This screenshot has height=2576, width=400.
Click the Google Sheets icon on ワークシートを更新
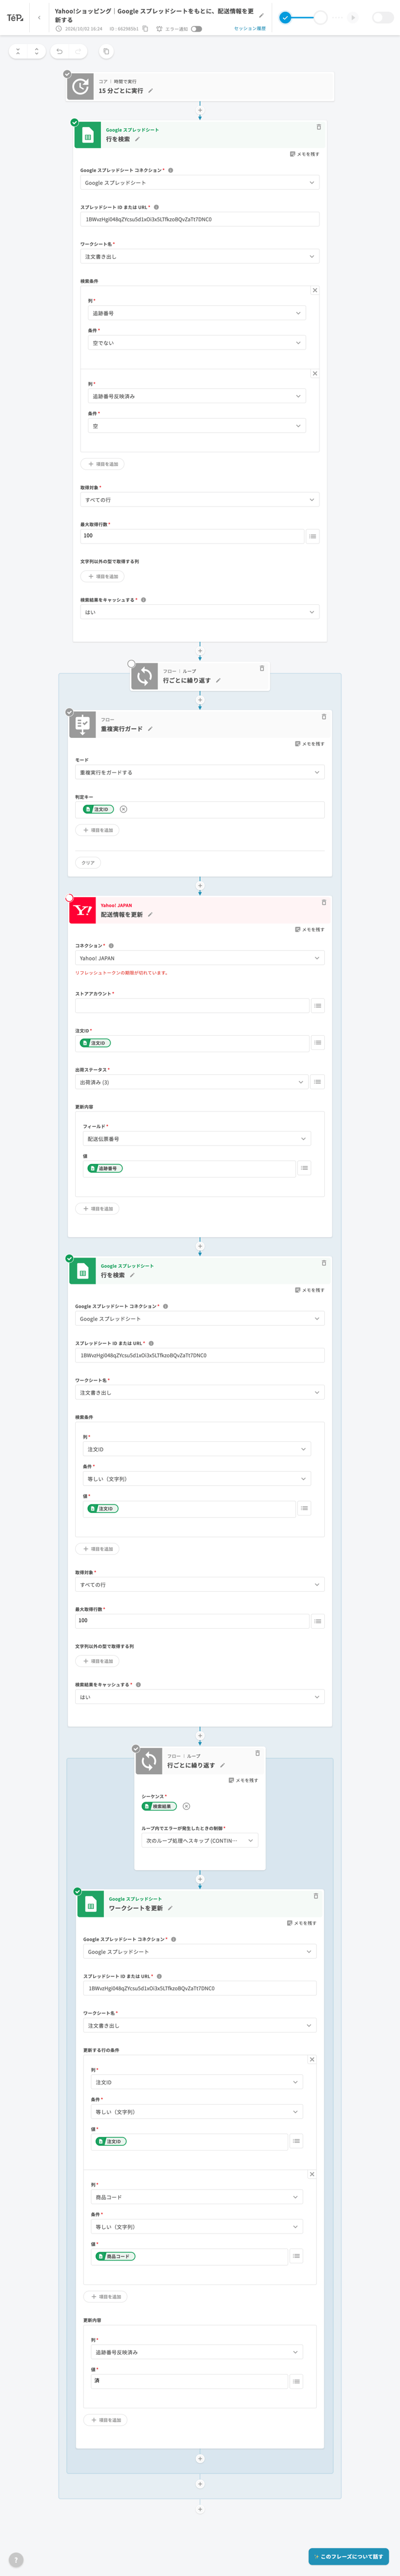91,1904
